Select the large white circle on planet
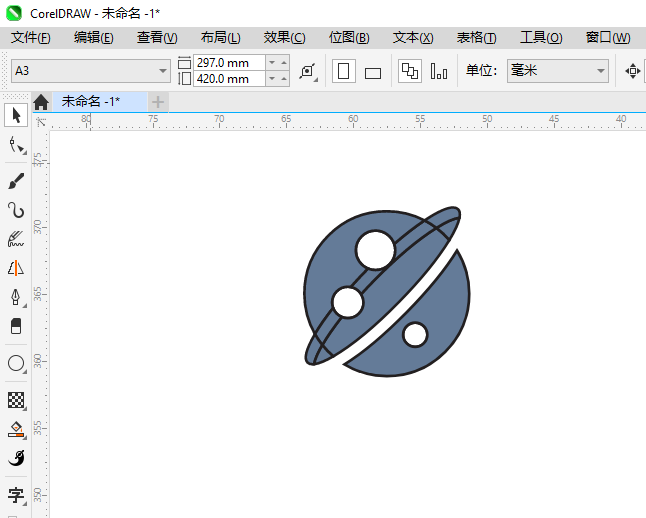646x518 pixels. (375, 250)
